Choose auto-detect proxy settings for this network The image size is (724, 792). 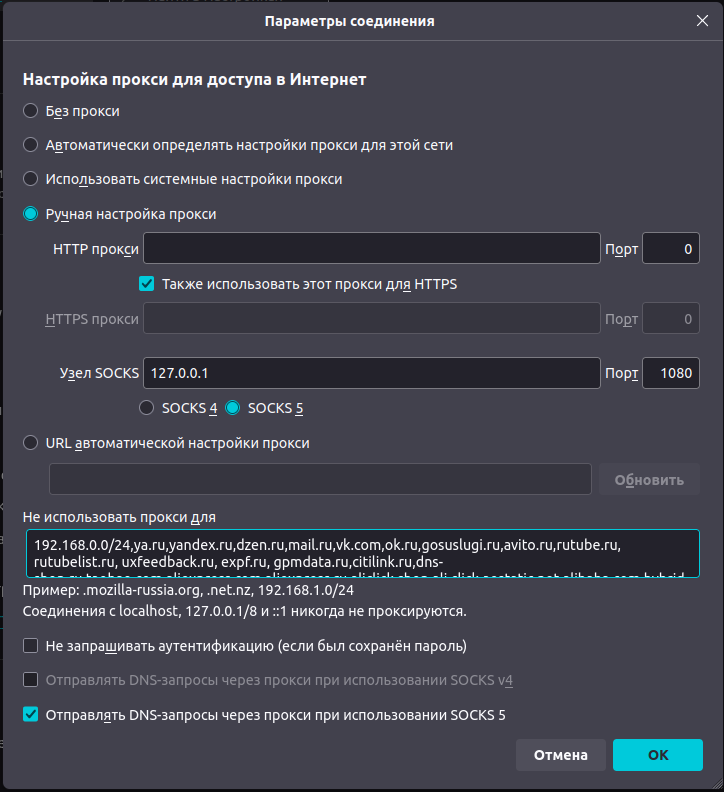pos(31,145)
